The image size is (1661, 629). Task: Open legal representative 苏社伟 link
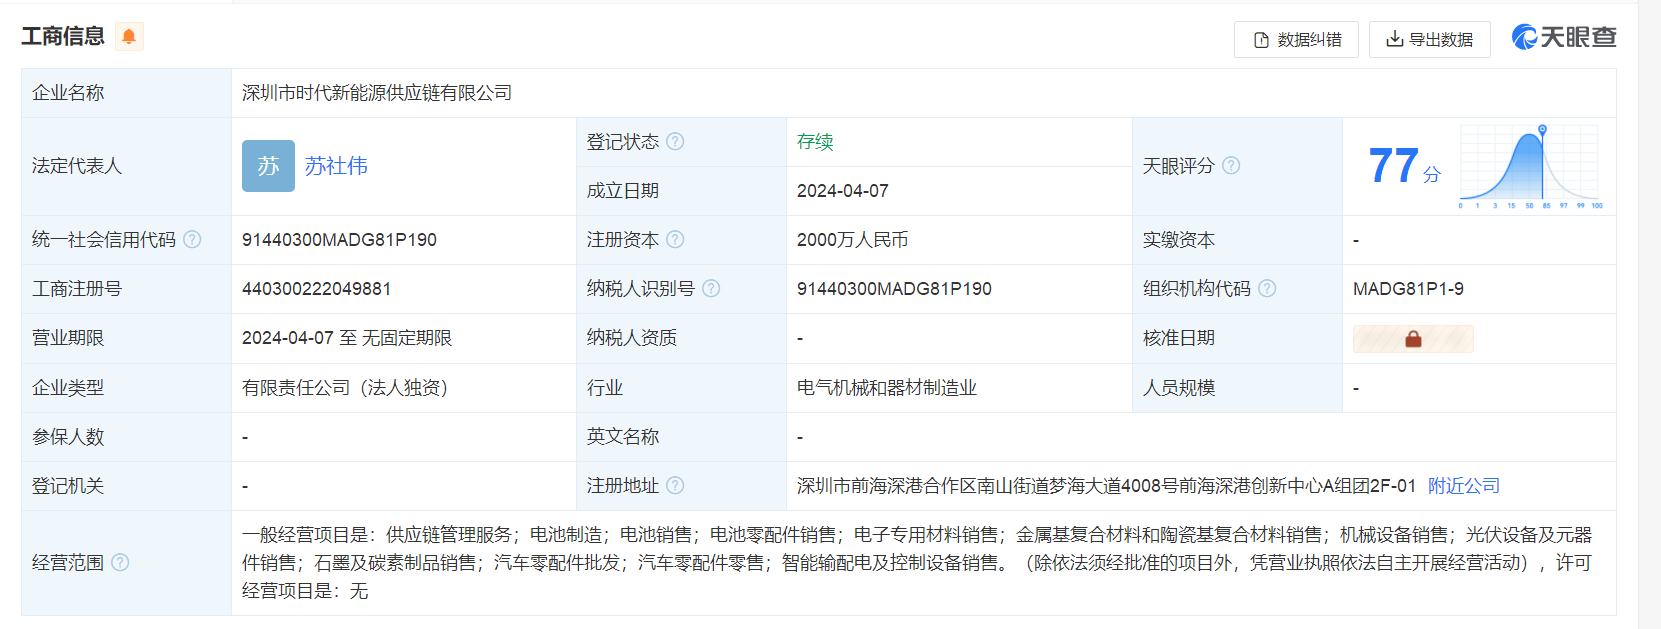336,166
